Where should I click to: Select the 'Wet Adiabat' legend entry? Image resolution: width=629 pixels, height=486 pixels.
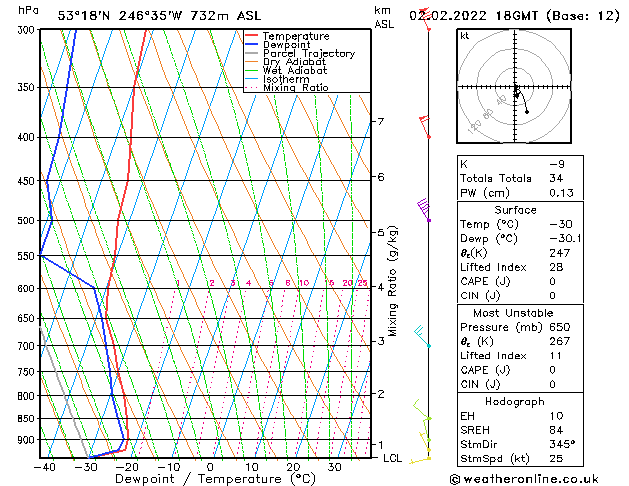295,71
